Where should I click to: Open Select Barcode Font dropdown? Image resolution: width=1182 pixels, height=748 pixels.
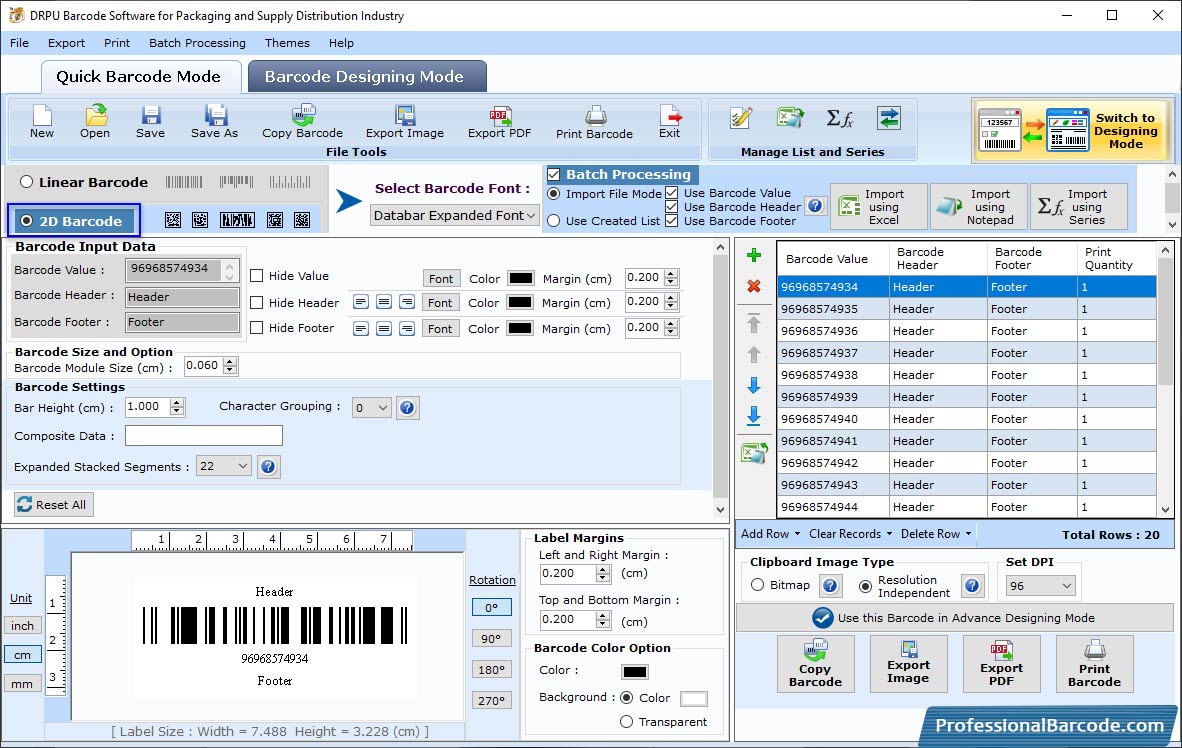455,216
